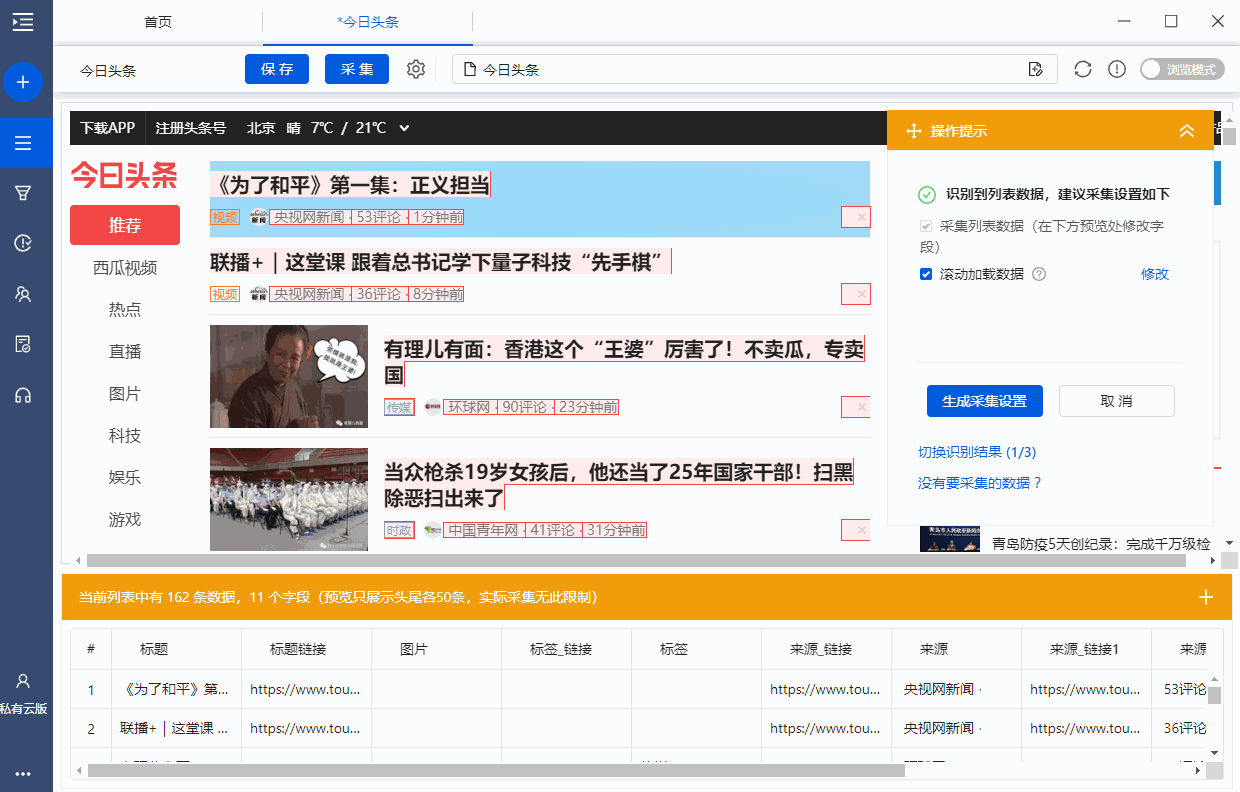
Task: Open the 图片 channel
Action: tap(125, 394)
